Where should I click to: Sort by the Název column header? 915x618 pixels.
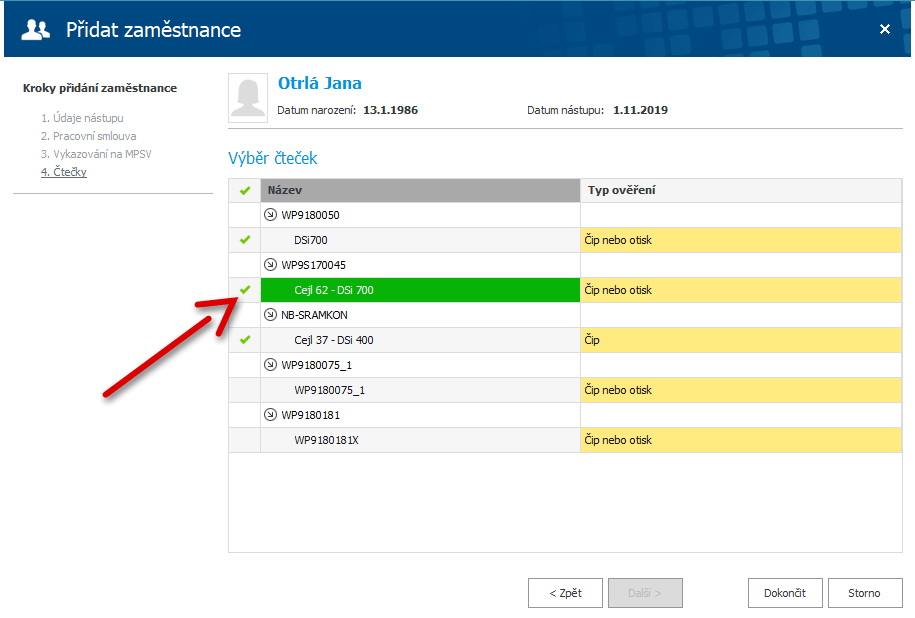pyautogui.click(x=420, y=190)
